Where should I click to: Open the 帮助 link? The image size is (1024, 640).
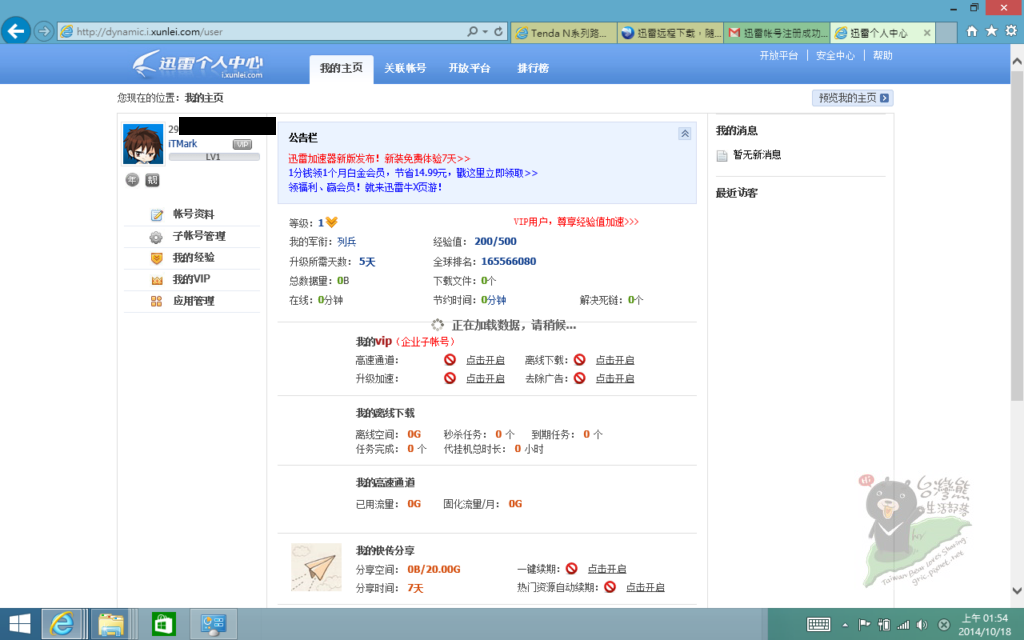tap(882, 56)
